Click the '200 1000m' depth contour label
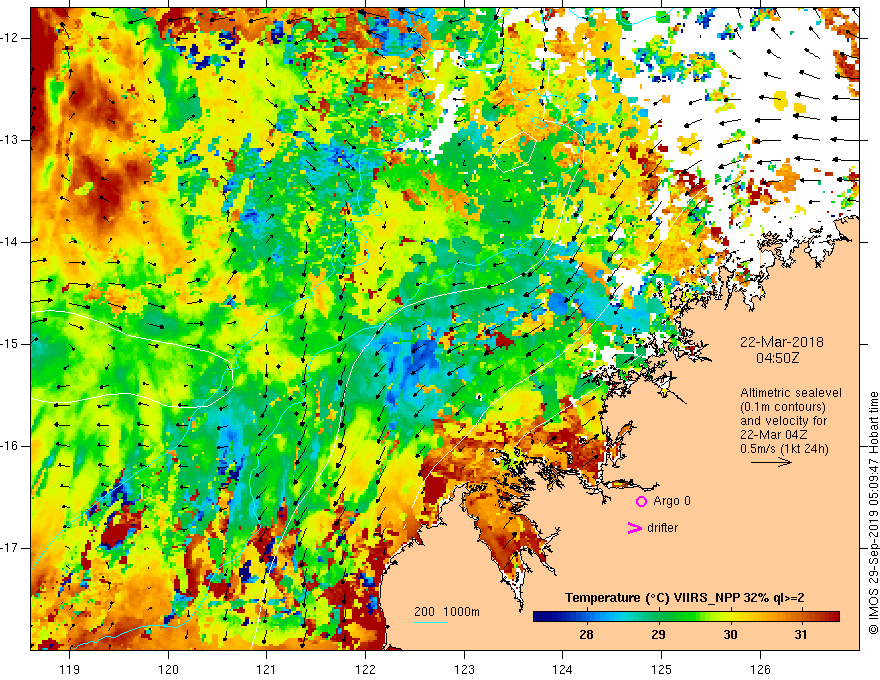The image size is (880, 680). click(x=447, y=612)
